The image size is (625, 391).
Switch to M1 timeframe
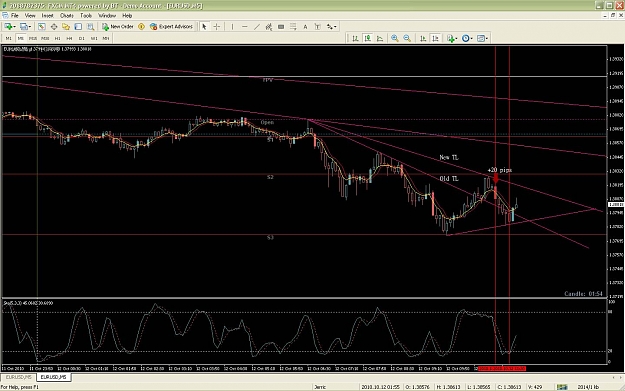(x=8, y=38)
